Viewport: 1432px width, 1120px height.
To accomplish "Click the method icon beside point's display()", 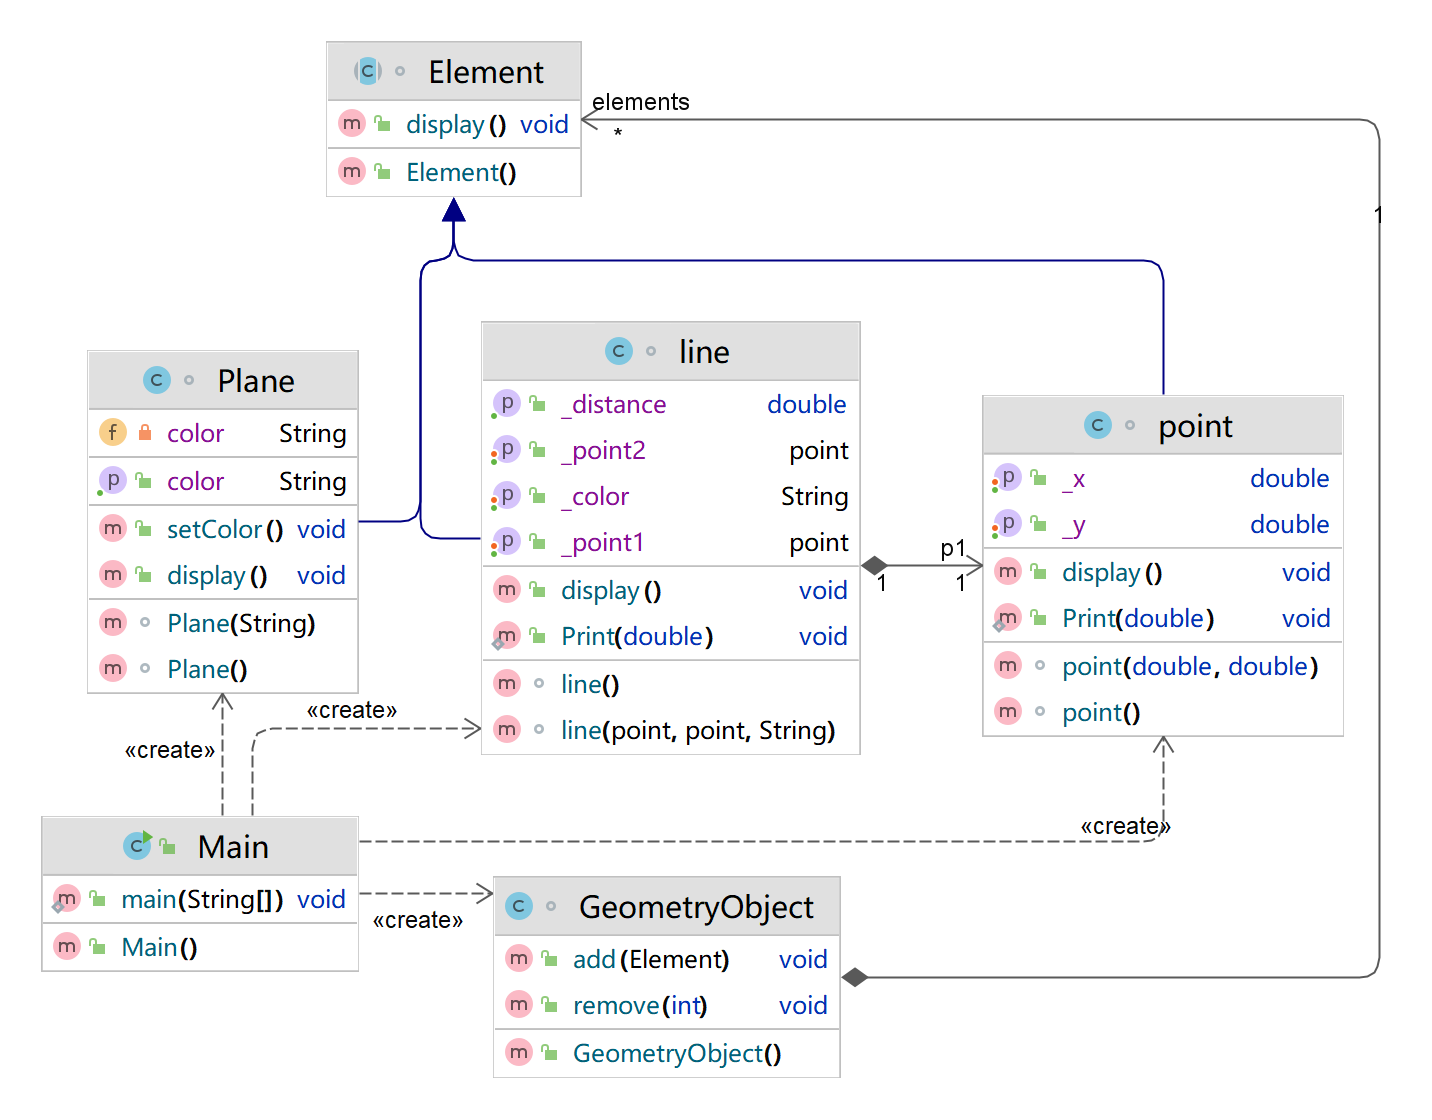I will (x=1007, y=572).
